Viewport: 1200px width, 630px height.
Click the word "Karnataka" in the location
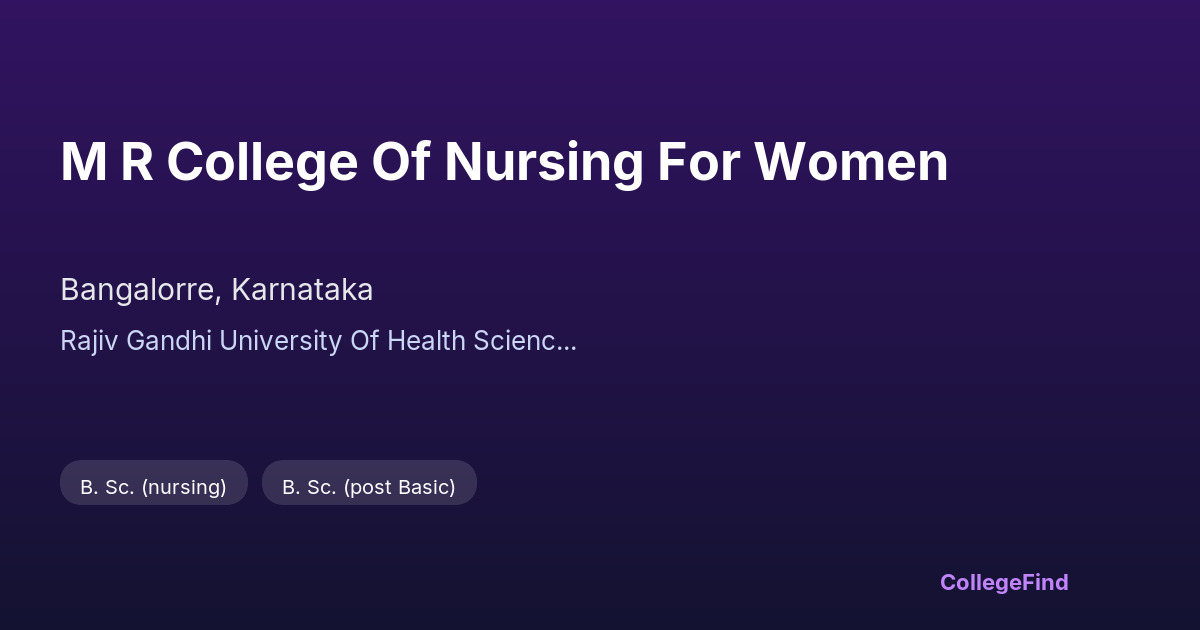tap(302, 290)
